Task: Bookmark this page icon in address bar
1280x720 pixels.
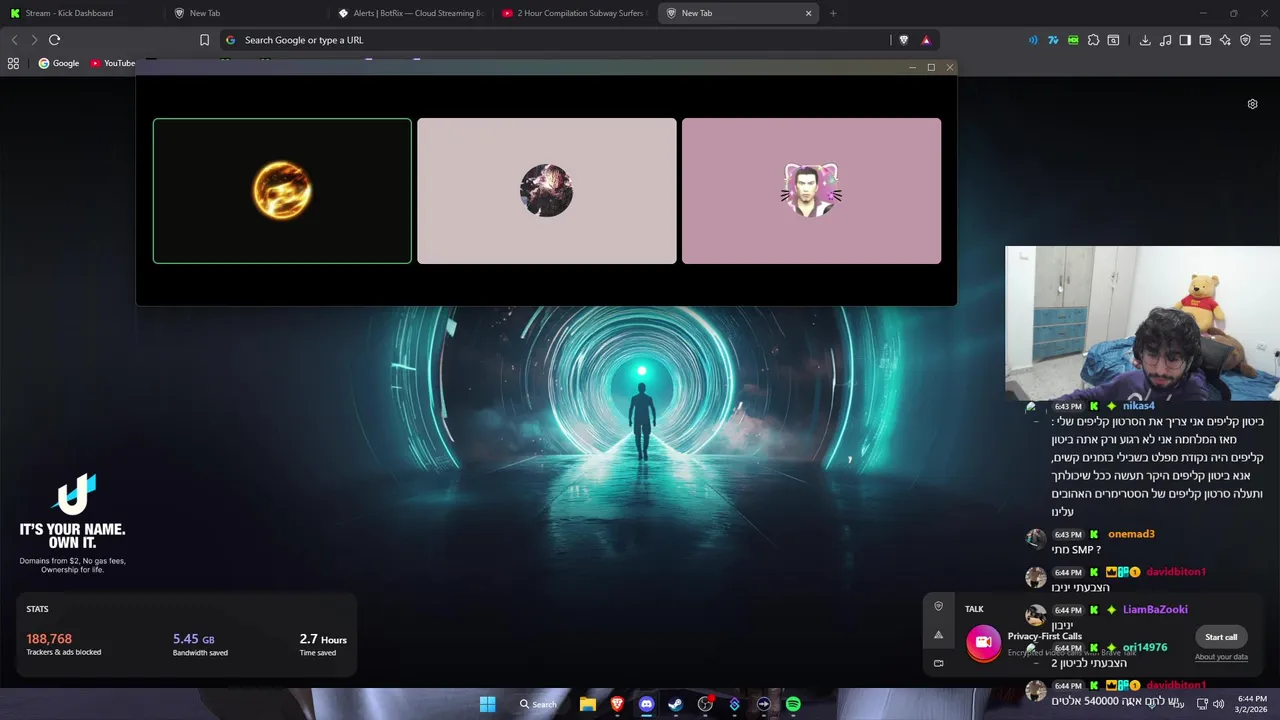Action: pyautogui.click(x=204, y=40)
